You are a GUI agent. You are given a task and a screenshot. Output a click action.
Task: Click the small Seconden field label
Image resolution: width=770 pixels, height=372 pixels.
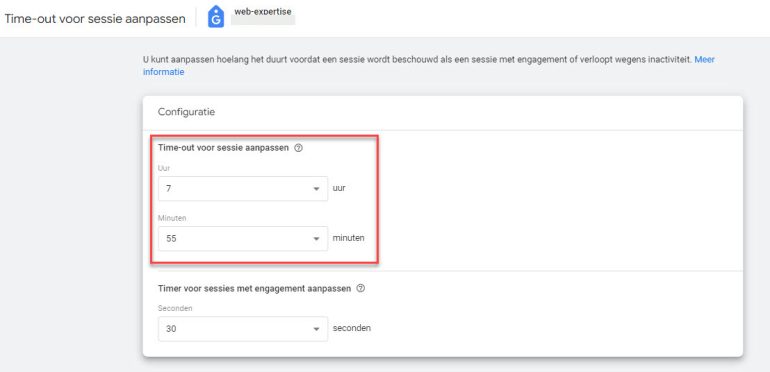175,308
